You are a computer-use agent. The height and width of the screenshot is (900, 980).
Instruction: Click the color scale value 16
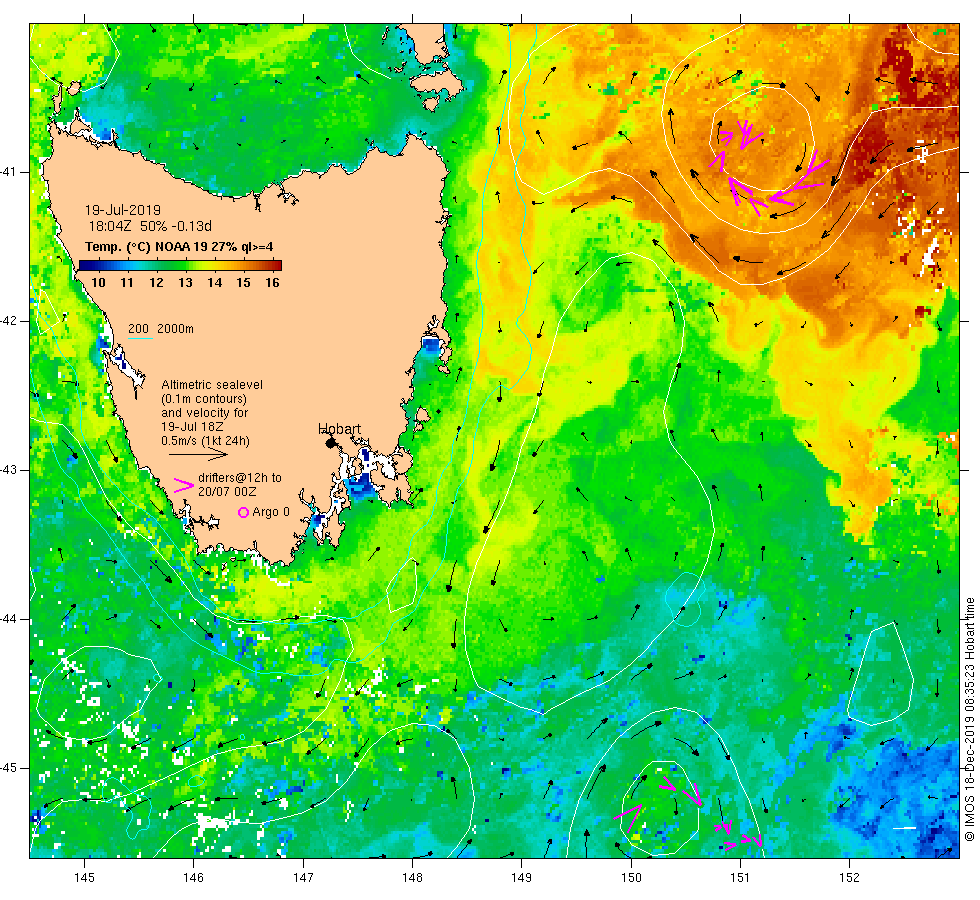coord(272,282)
